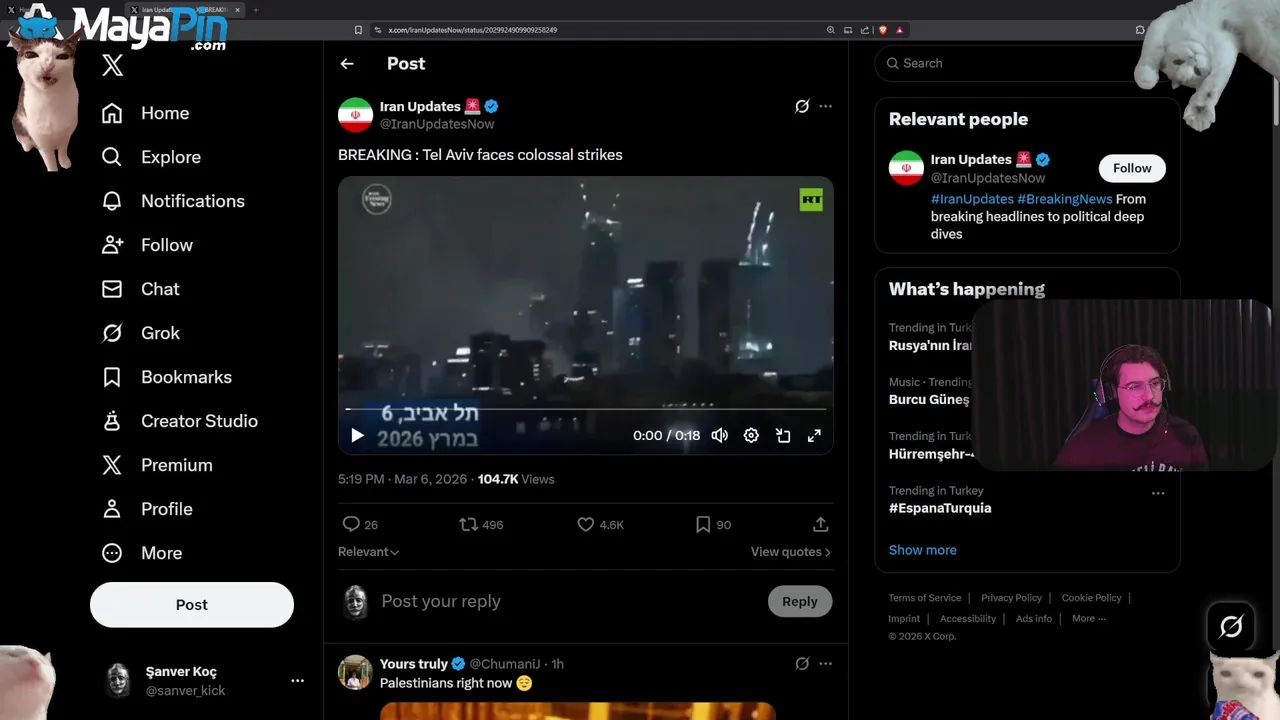Click the Brave Shields icon

pos(883,30)
